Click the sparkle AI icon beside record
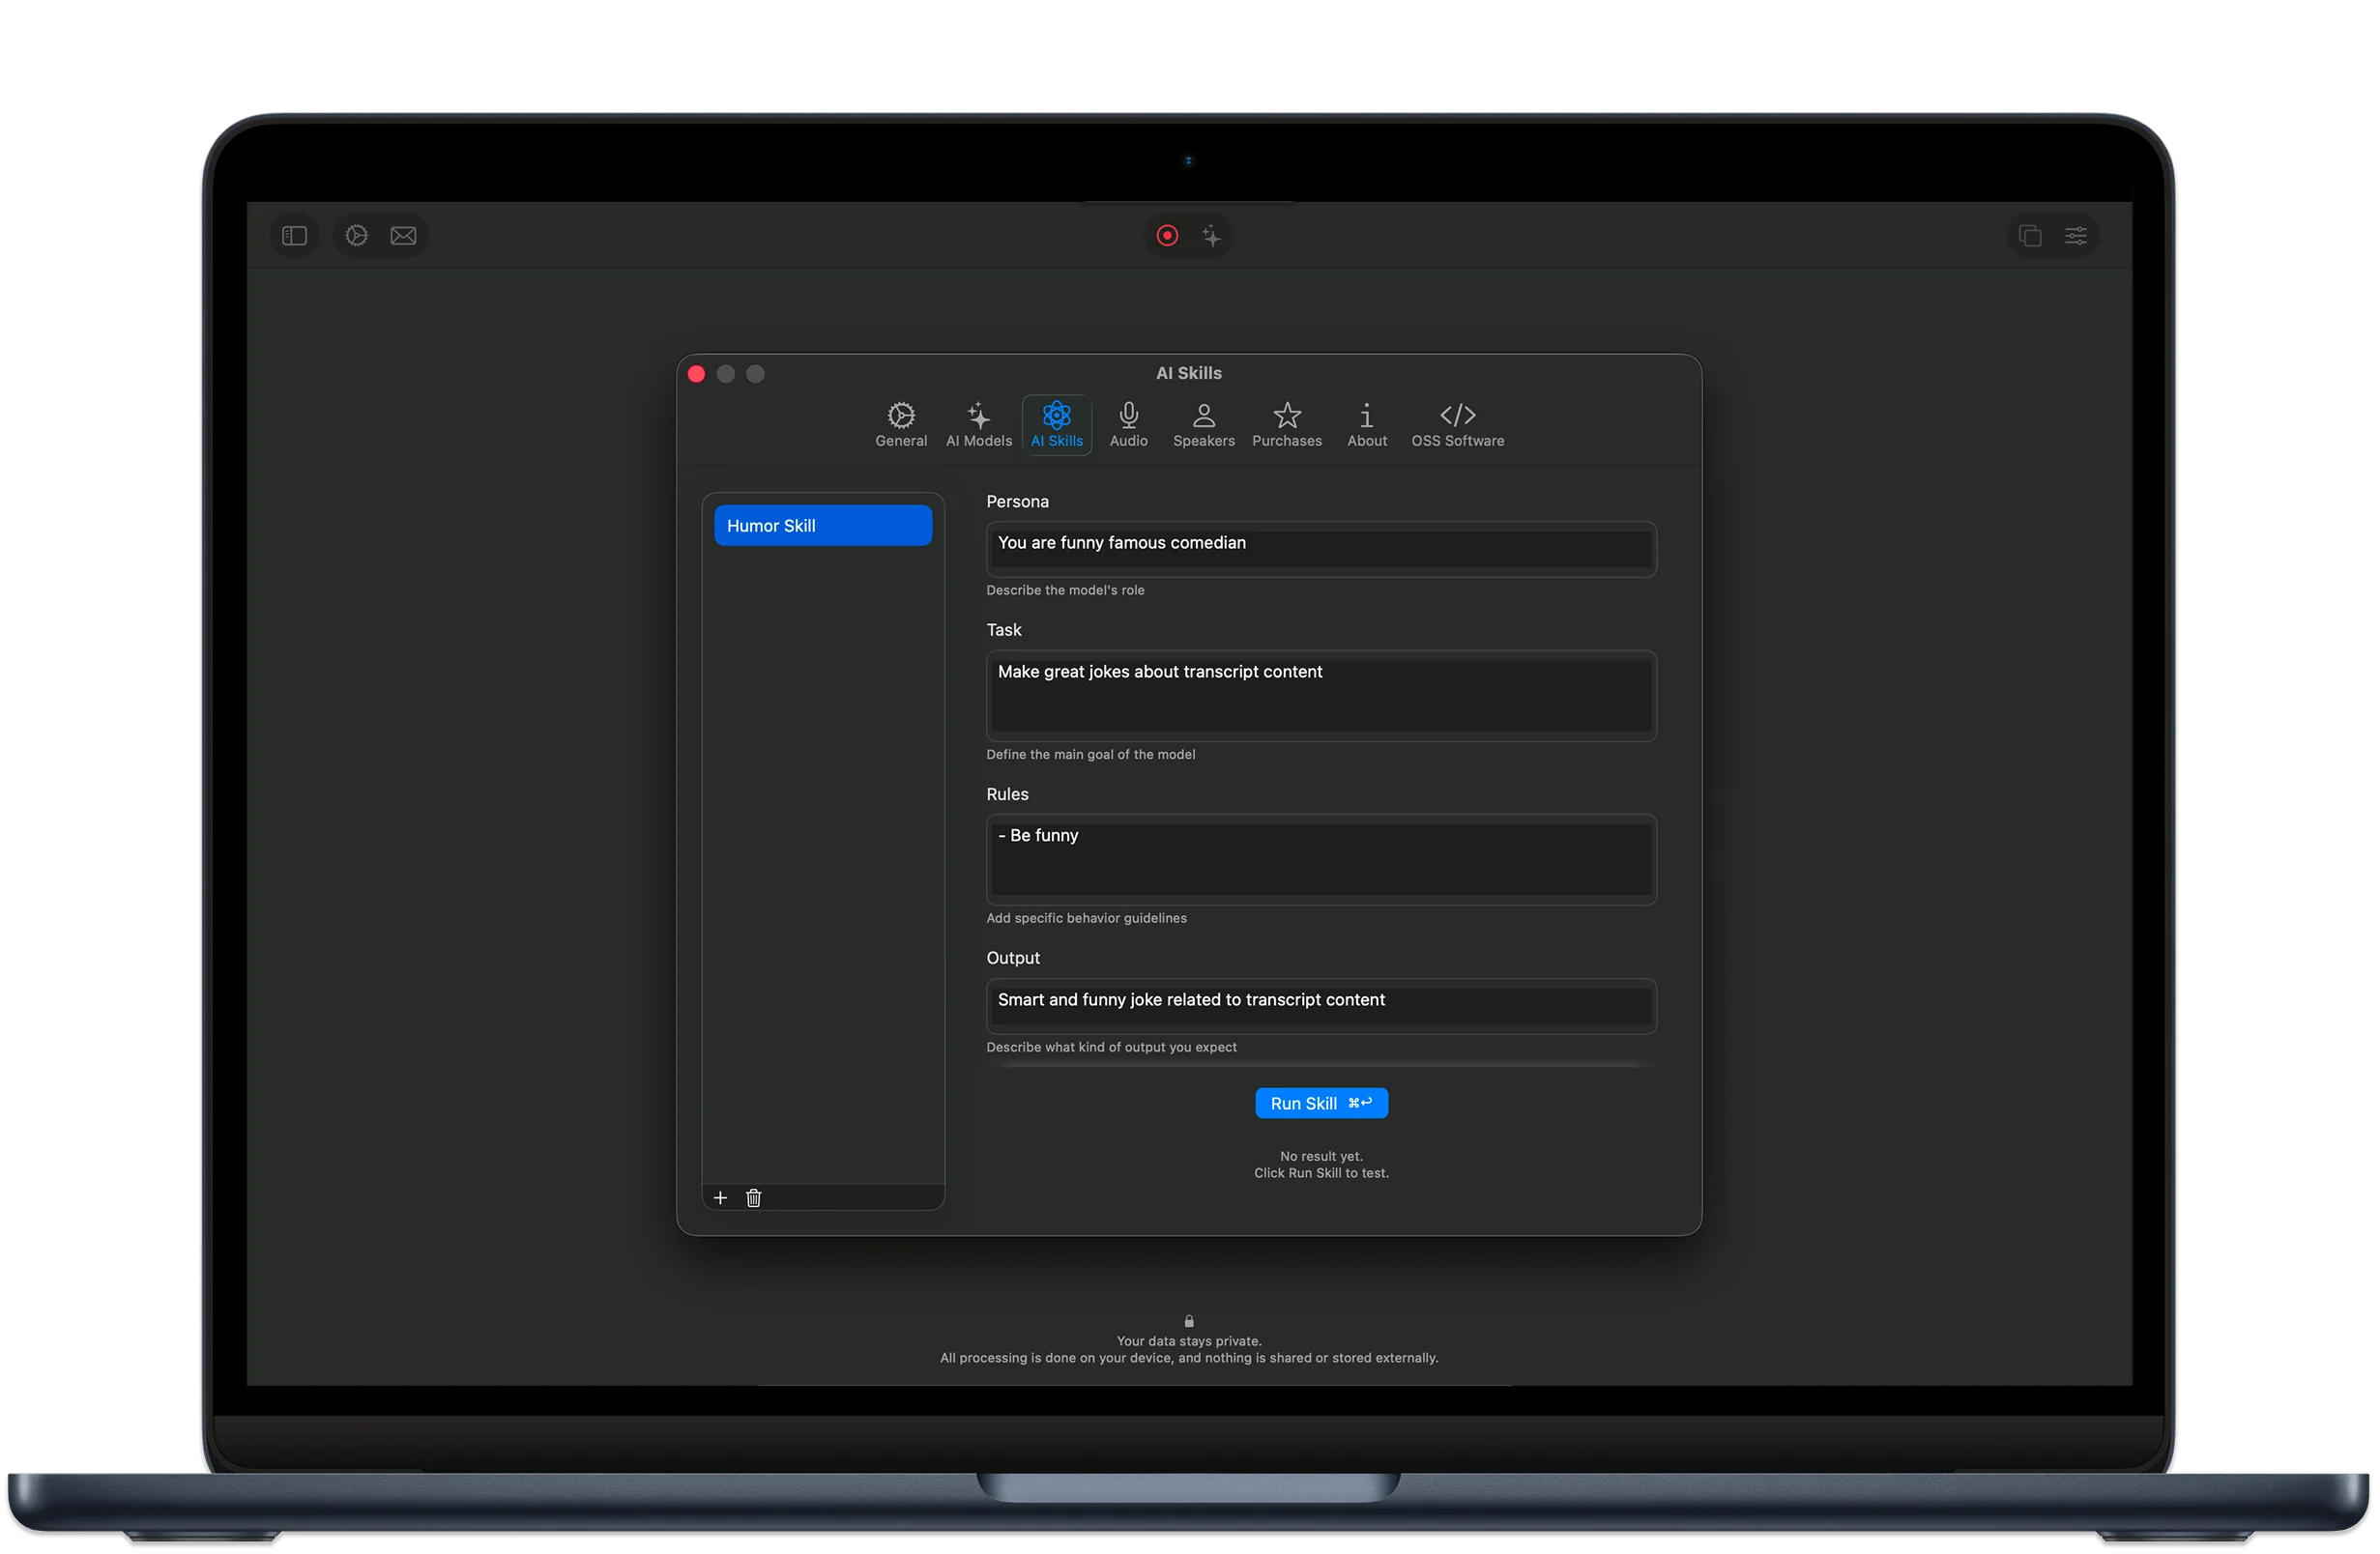Image resolution: width=2380 pixels, height=1554 pixels. [x=1212, y=236]
